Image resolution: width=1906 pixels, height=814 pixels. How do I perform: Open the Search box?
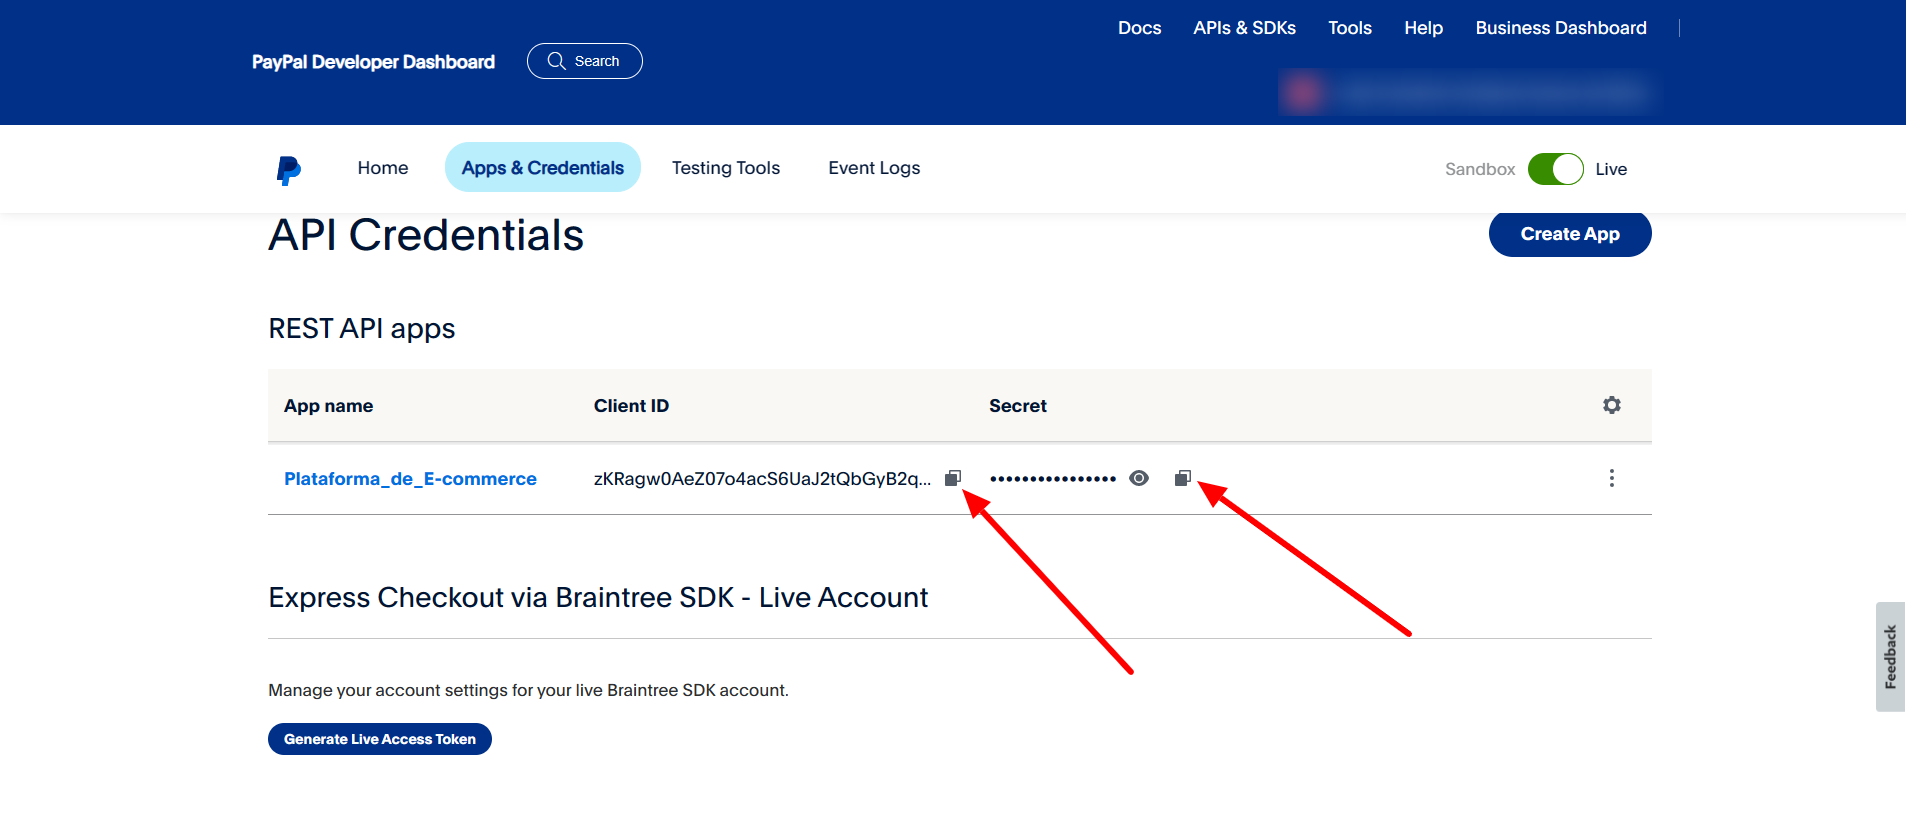[585, 61]
